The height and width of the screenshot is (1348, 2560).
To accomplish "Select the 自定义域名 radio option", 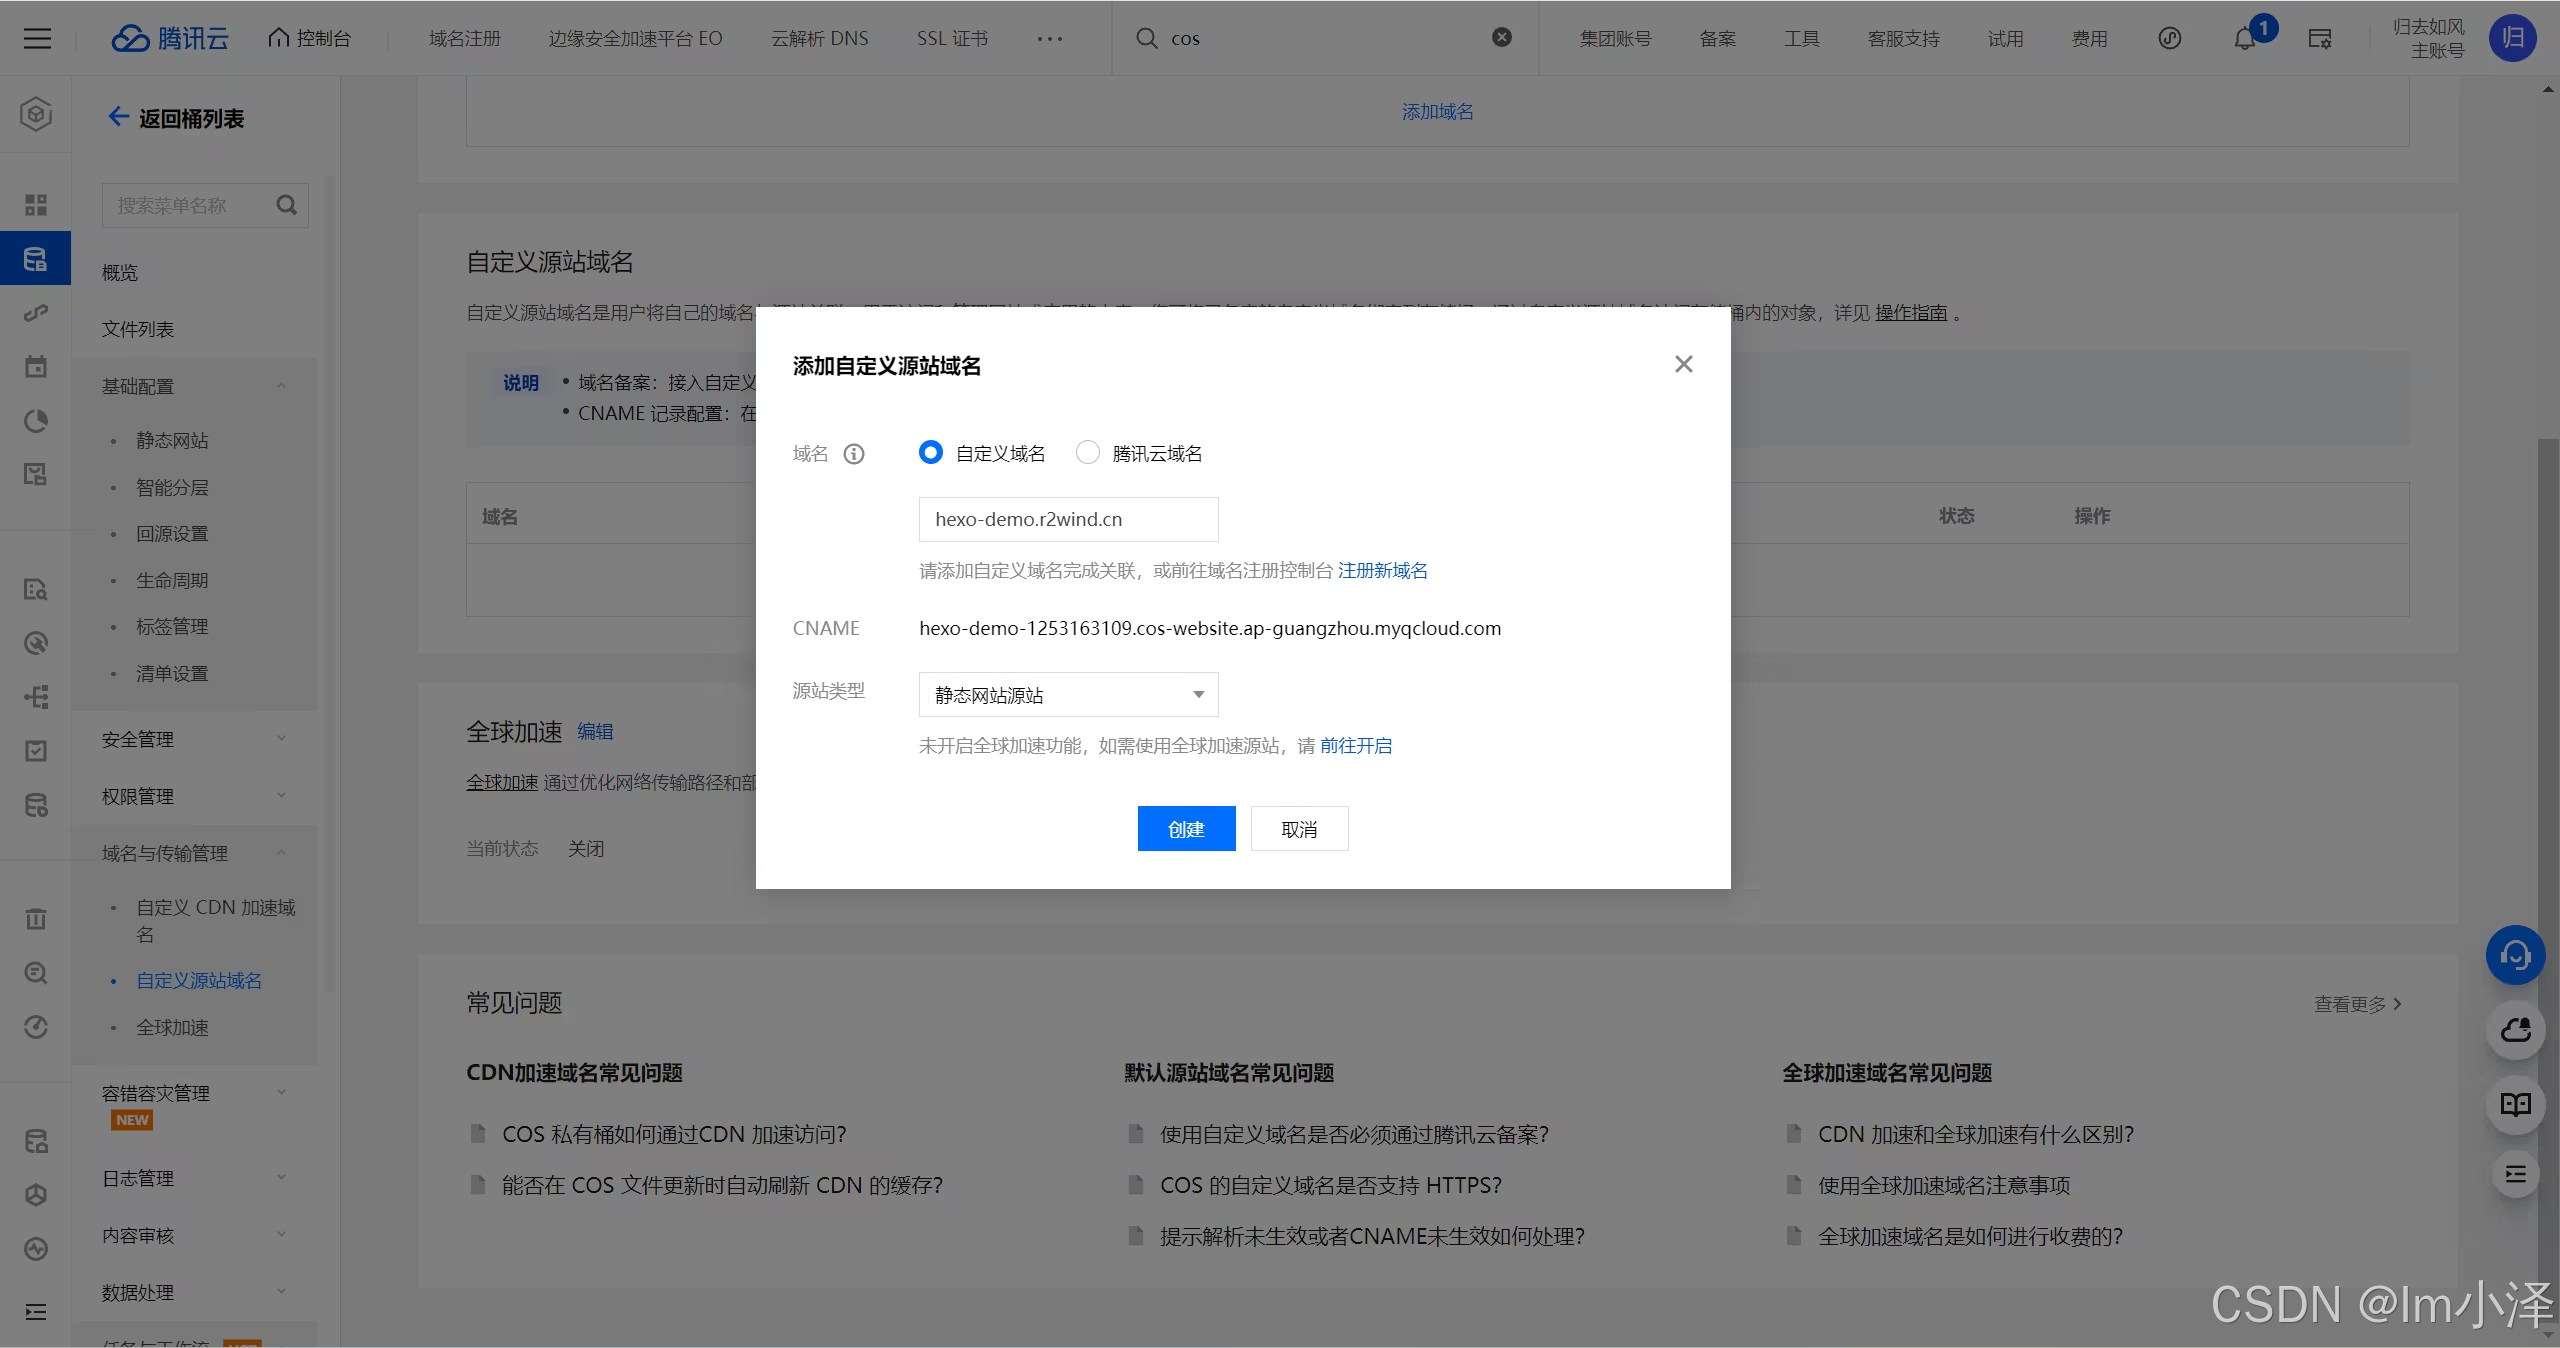I will click(x=931, y=453).
